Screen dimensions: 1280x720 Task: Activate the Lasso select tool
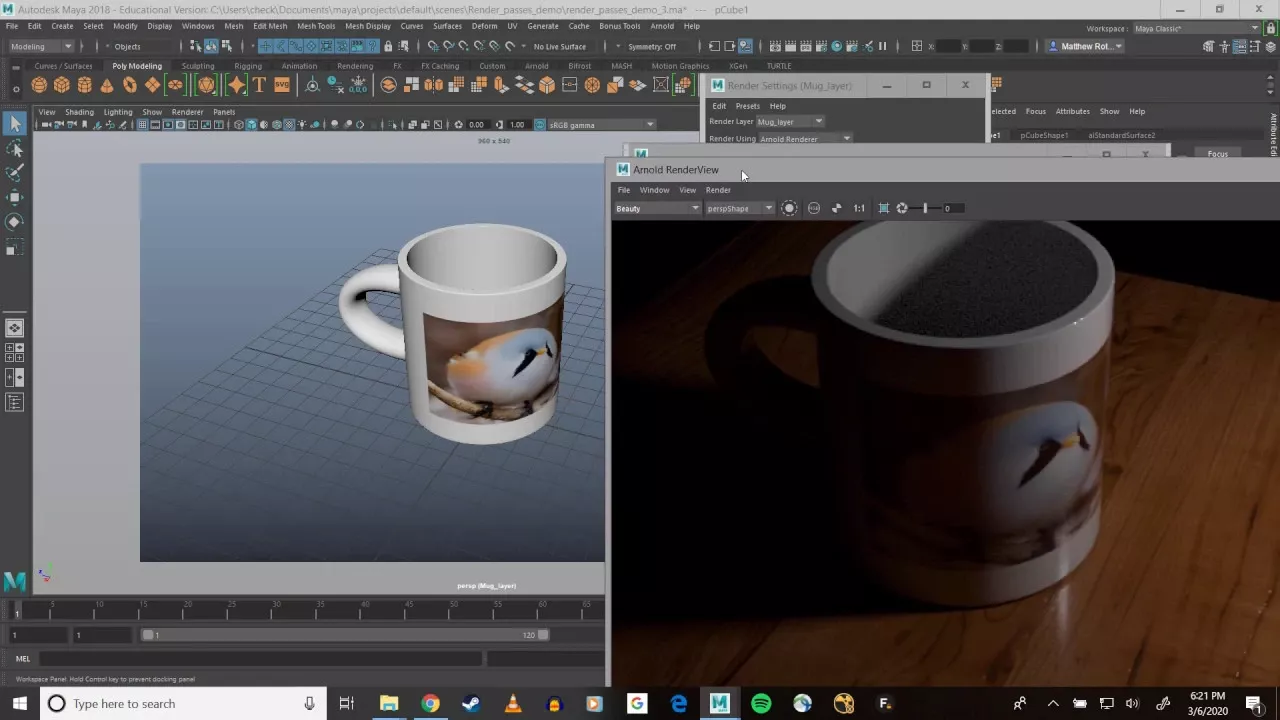(15, 148)
